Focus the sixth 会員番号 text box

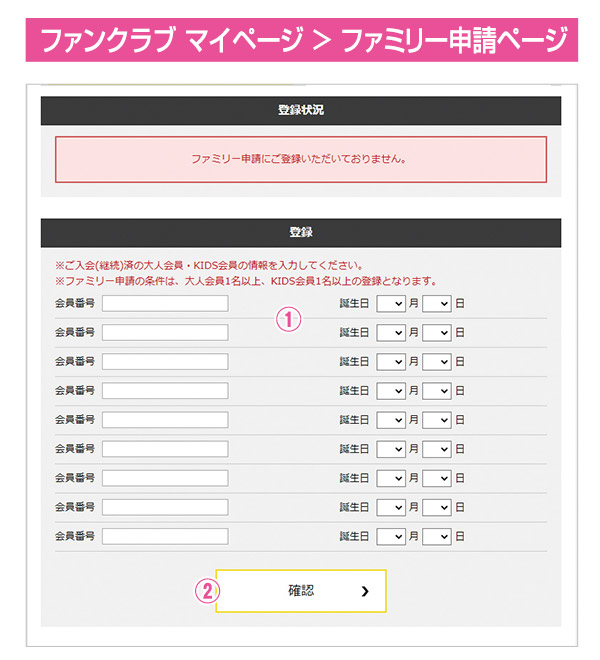pyautogui.click(x=165, y=449)
